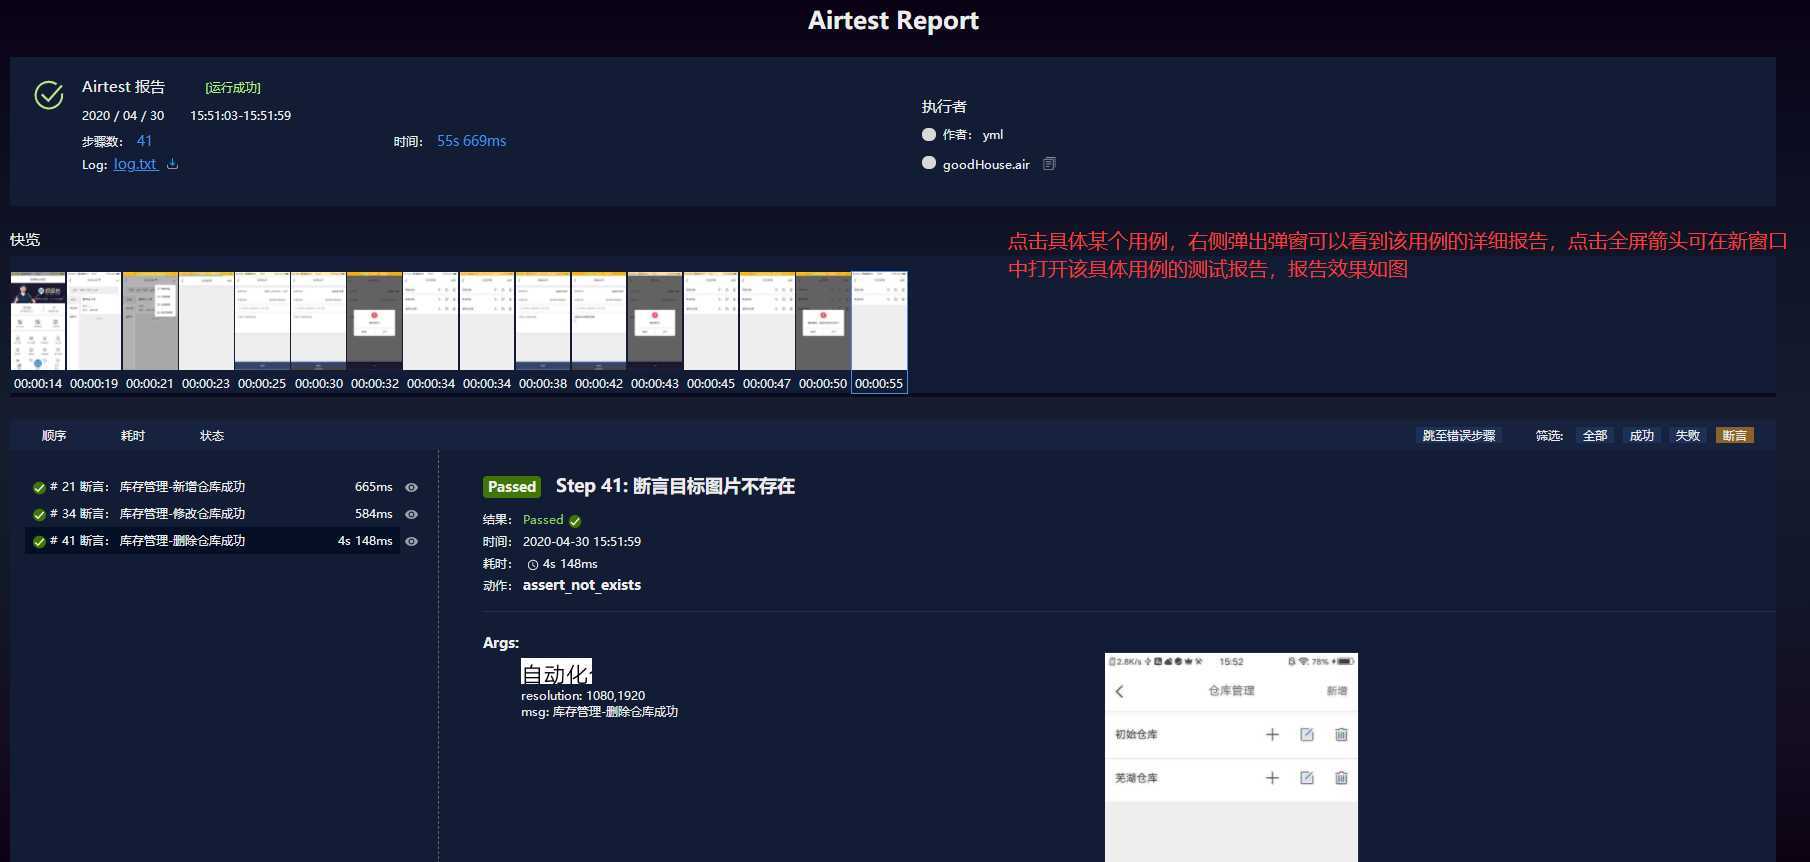Click plus icon on 初始仓库 row
This screenshot has width=1810, height=862.
tap(1272, 734)
